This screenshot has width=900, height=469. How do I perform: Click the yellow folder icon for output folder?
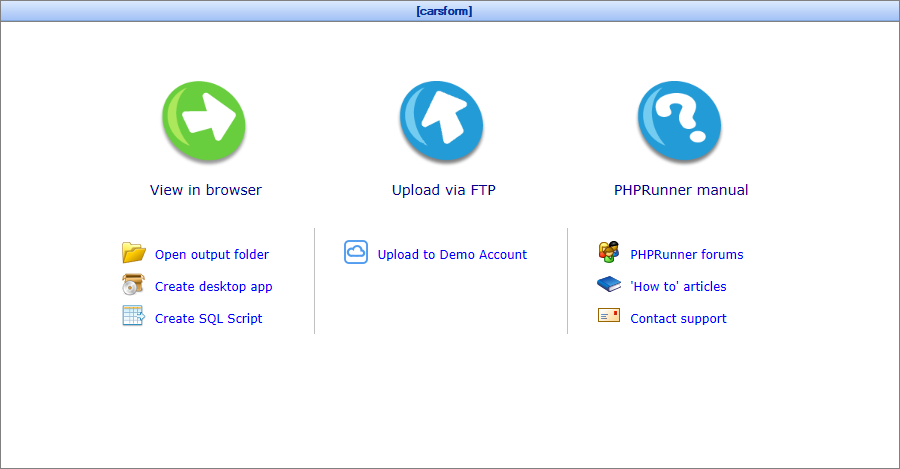[x=134, y=253]
